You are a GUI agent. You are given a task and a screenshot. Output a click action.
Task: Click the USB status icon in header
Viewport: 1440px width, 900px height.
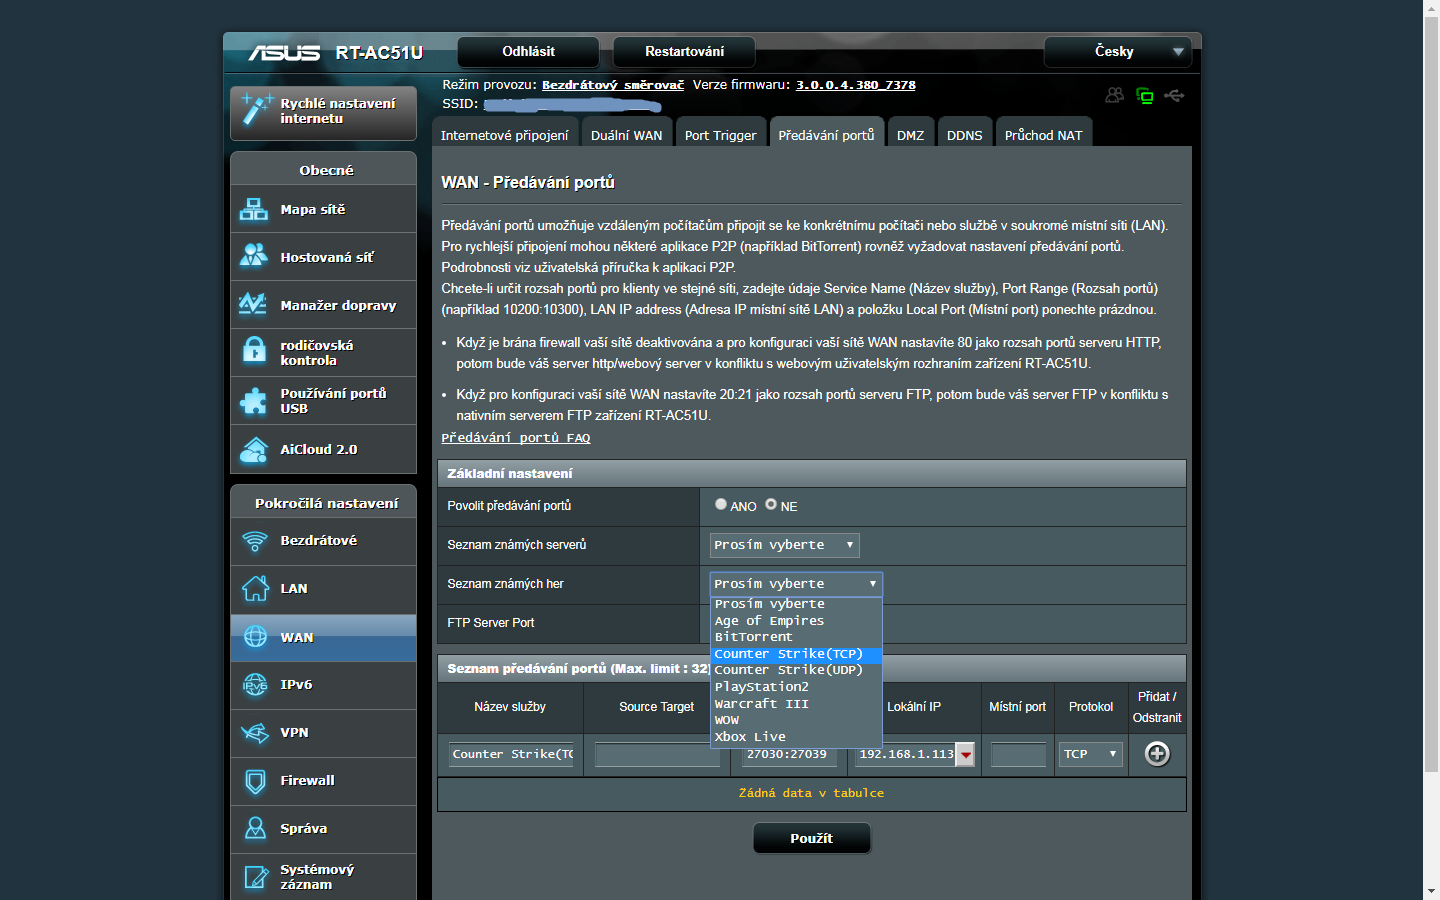(x=1174, y=96)
